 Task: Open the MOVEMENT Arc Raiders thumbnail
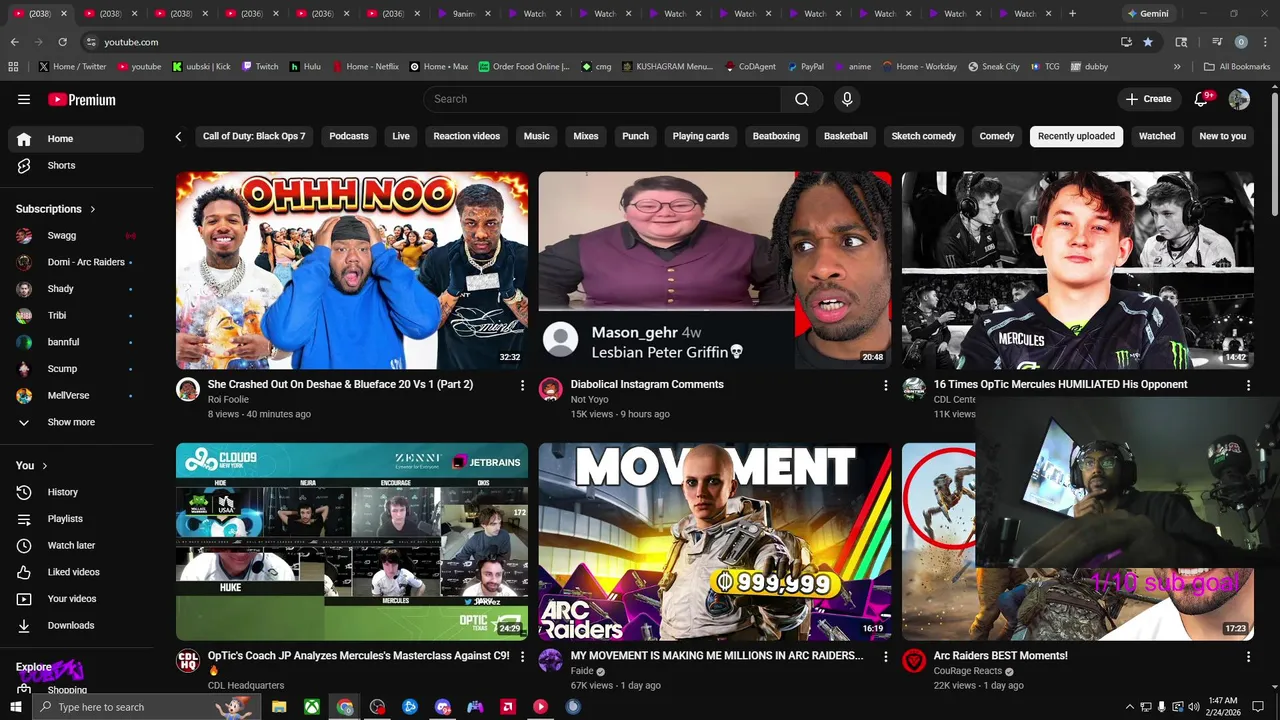click(715, 541)
